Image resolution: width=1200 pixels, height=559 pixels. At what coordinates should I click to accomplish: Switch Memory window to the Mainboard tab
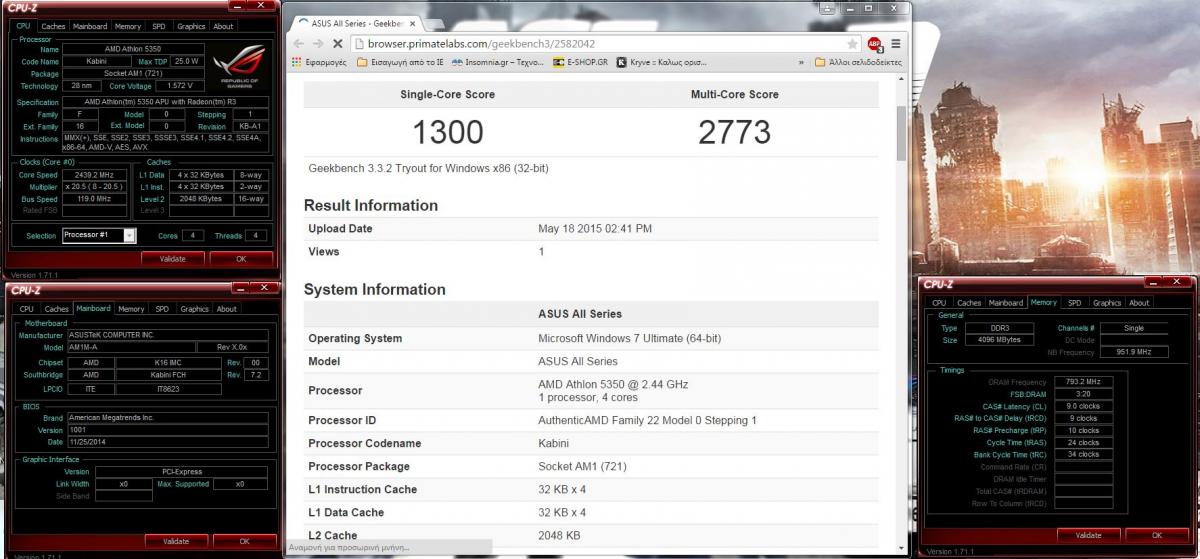pos(1006,302)
